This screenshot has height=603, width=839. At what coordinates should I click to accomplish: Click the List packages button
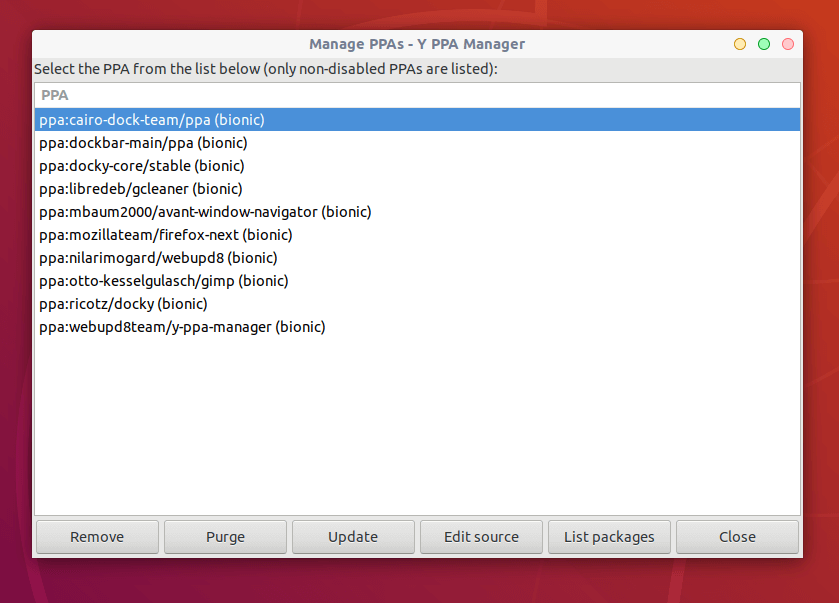coord(609,537)
